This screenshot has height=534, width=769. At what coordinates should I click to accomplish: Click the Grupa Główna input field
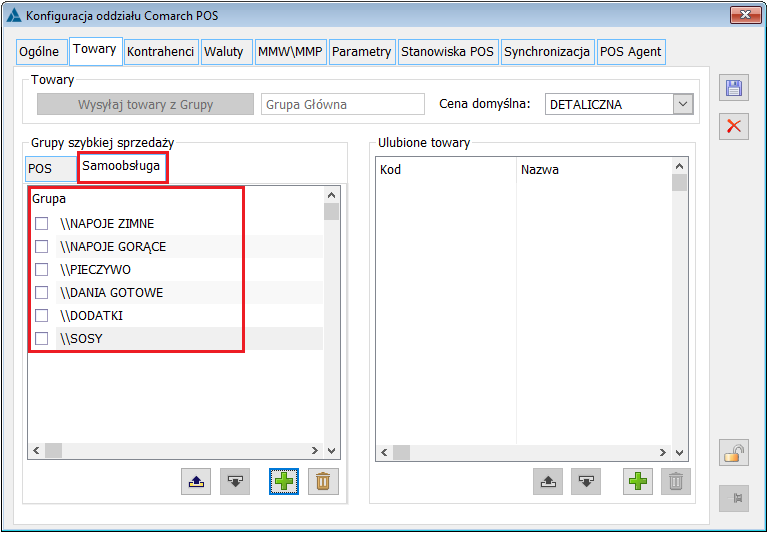tap(343, 104)
